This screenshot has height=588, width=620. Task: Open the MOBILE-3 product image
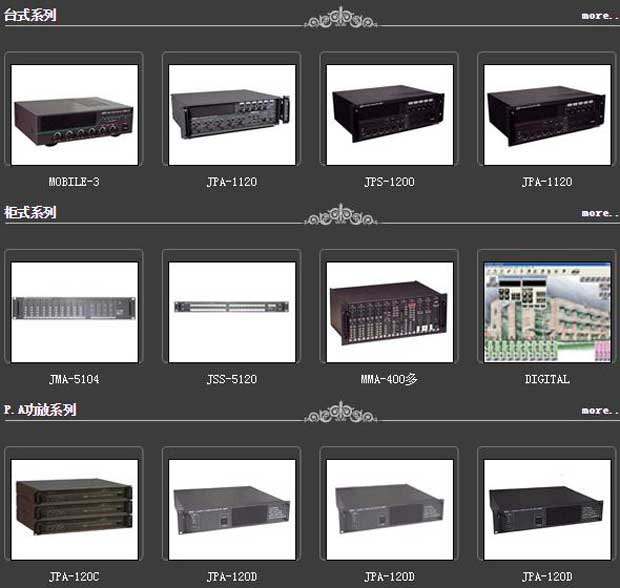(x=74, y=114)
